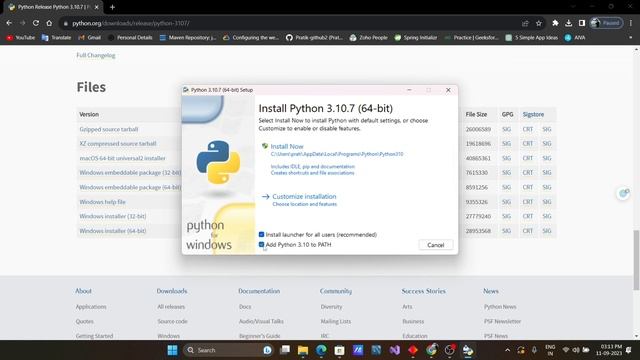Click the volume icon in system tray
This screenshot has height=360, width=640.
click(576, 350)
